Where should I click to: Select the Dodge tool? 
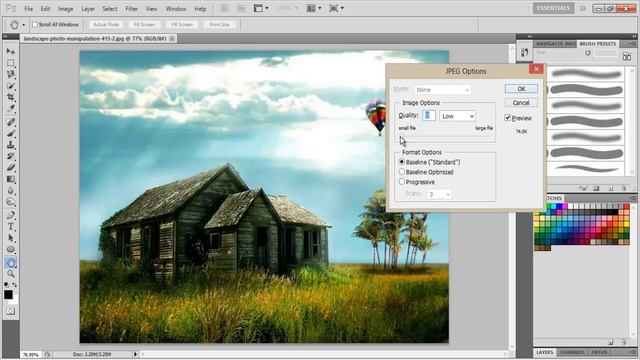(x=11, y=202)
